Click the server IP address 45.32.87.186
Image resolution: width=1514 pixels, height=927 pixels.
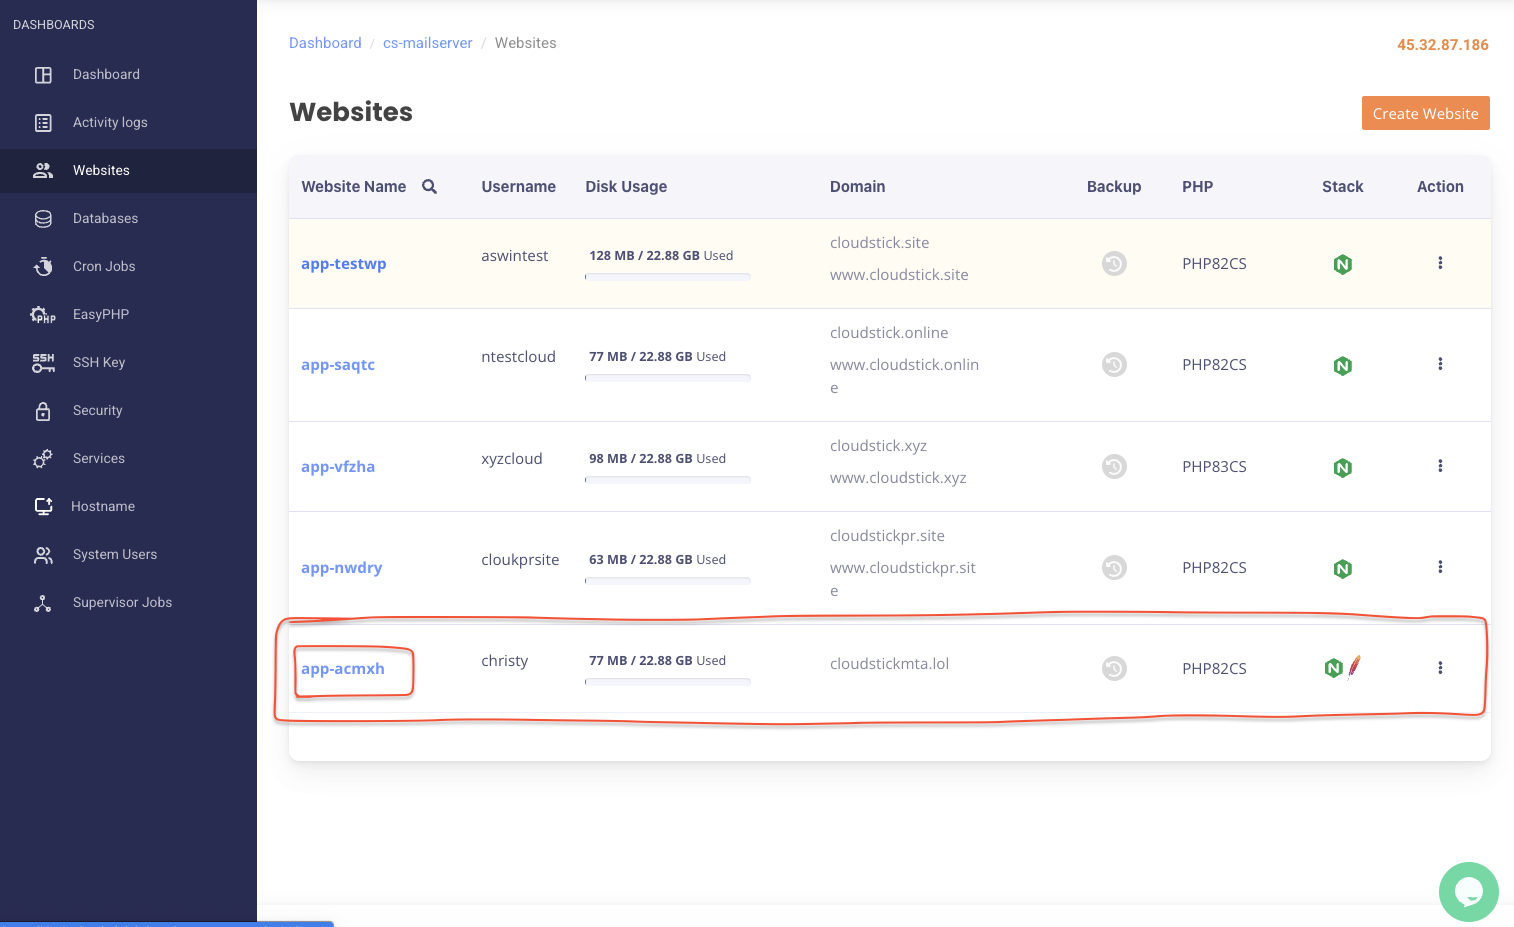(1442, 45)
